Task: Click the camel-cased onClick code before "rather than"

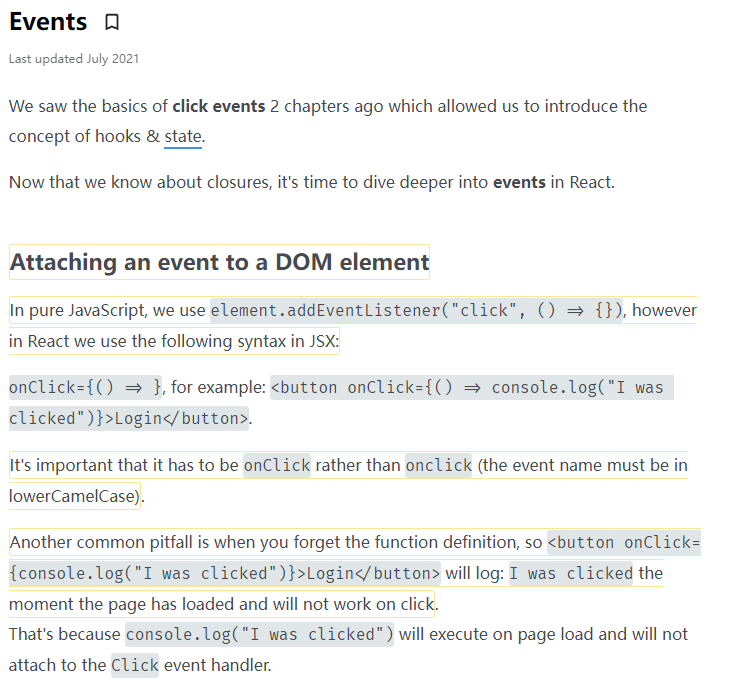Action: (x=277, y=465)
